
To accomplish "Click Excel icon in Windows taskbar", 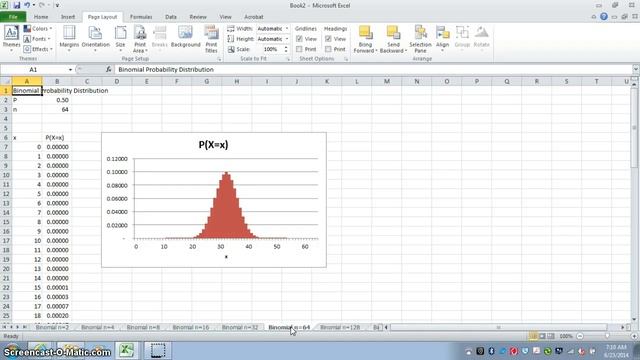I will pyautogui.click(x=127, y=350).
